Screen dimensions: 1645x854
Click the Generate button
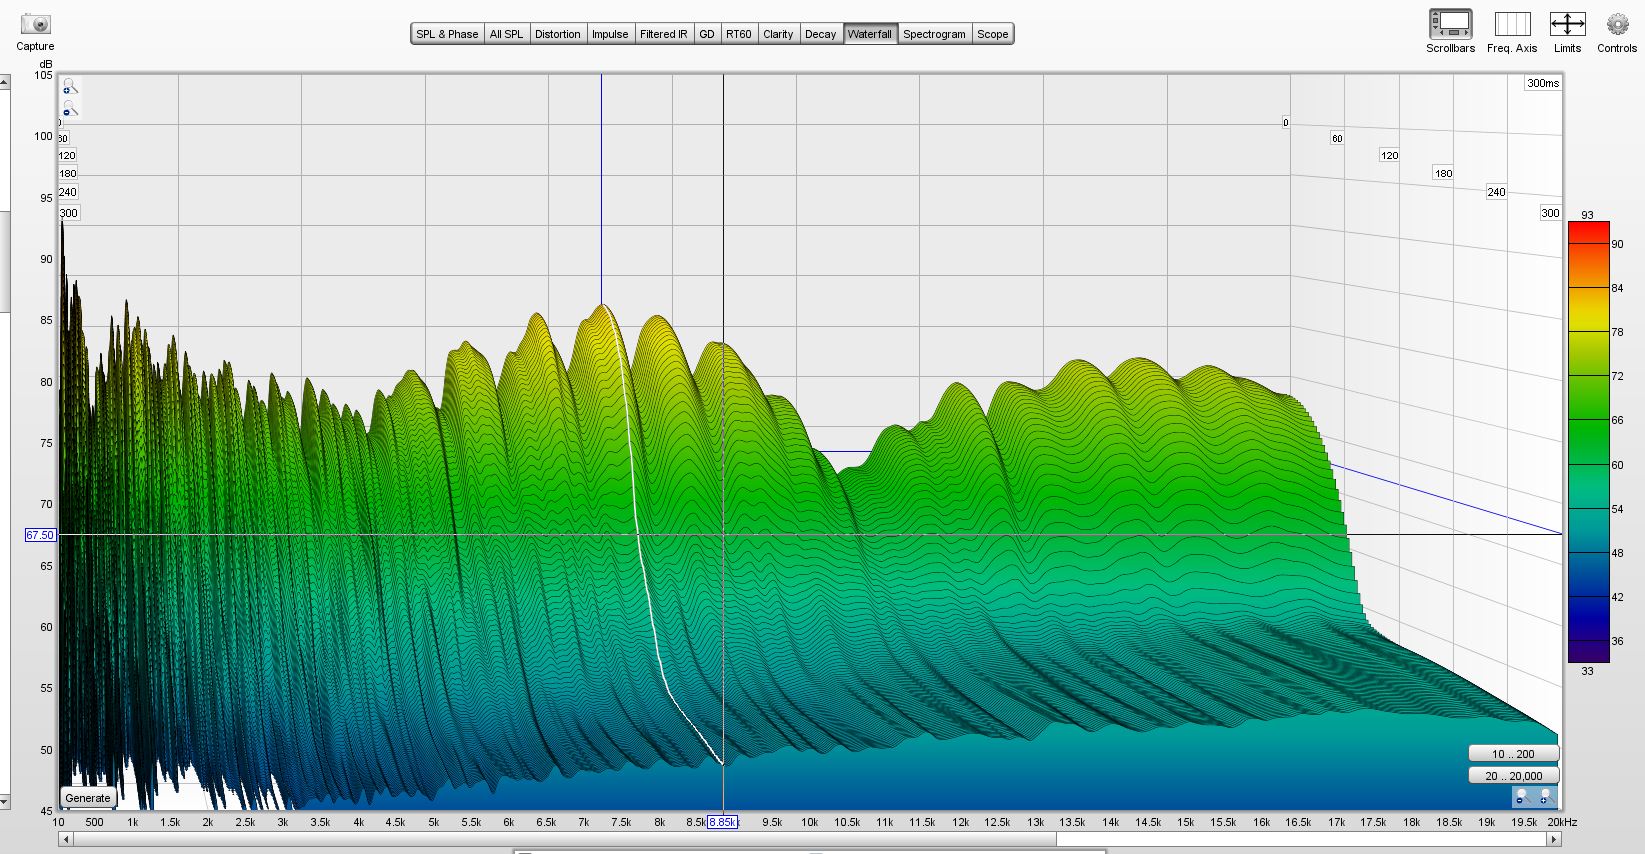(88, 798)
